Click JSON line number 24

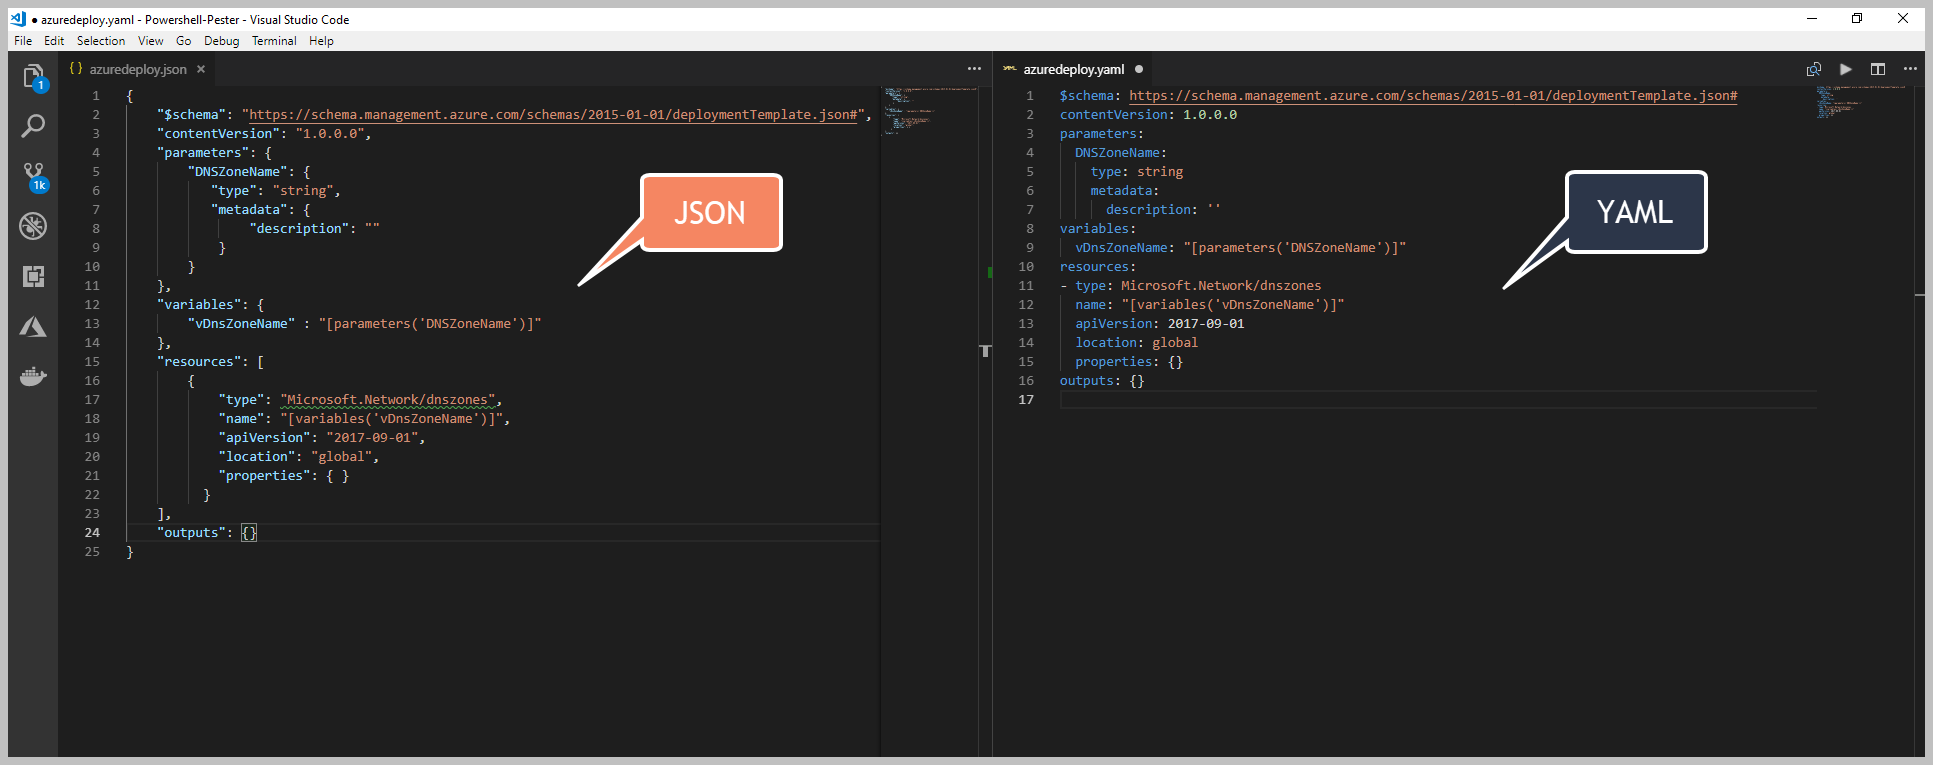pyautogui.click(x=92, y=533)
